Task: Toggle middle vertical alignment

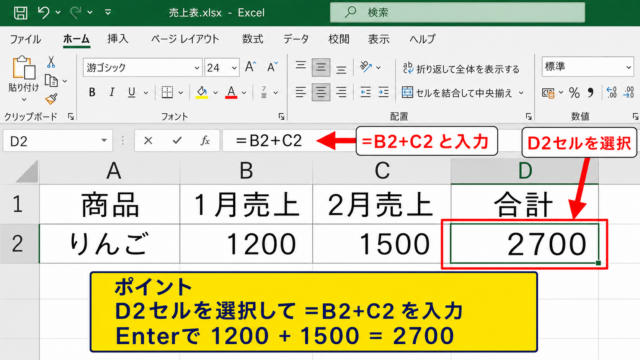Action: pyautogui.click(x=321, y=68)
